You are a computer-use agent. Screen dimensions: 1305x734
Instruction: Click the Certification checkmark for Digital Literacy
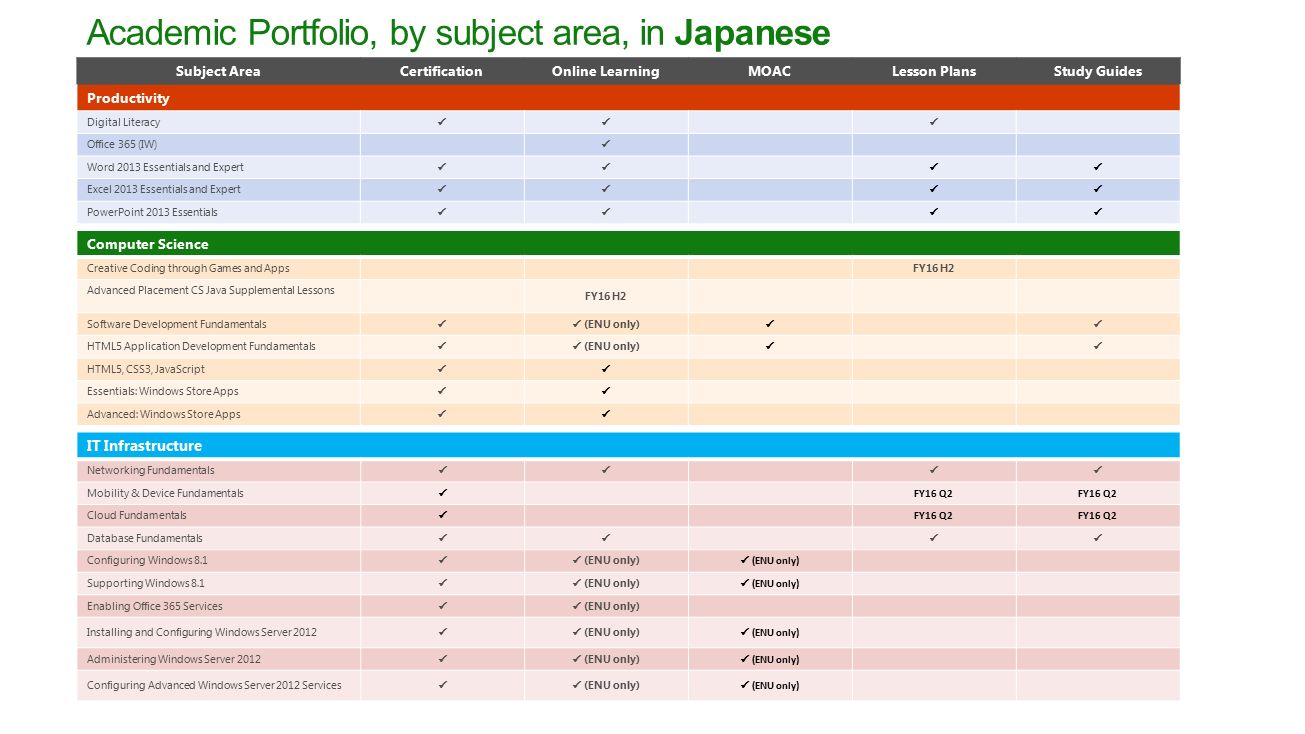pyautogui.click(x=442, y=122)
